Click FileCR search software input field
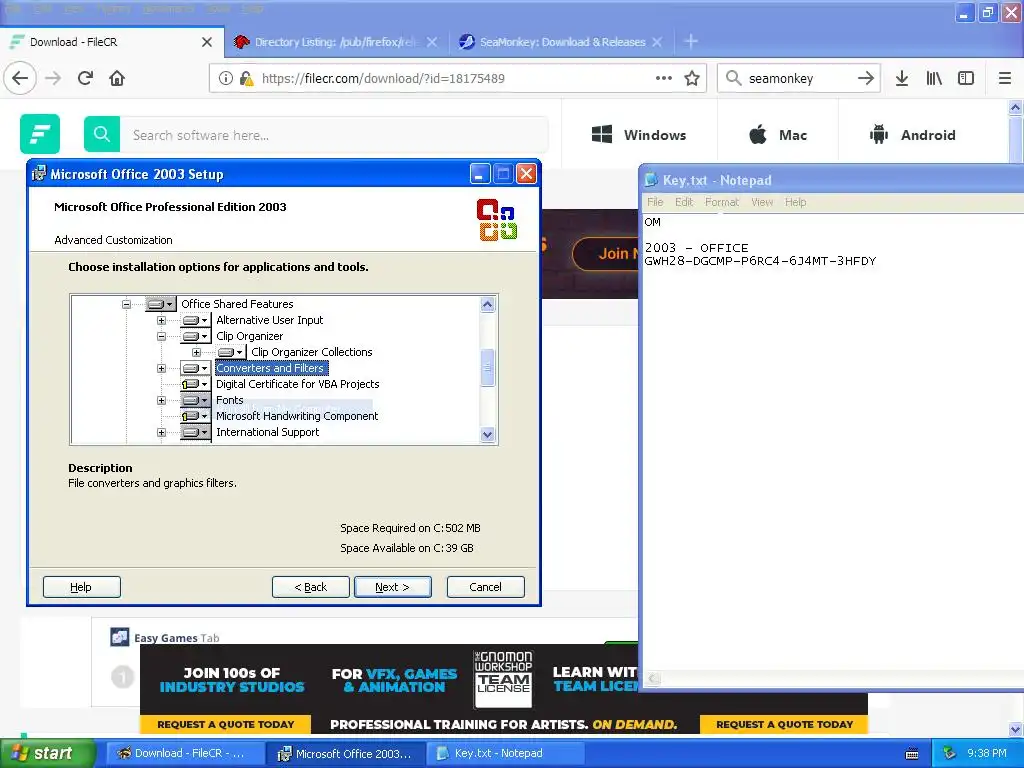The image size is (1024, 768). pyautogui.click(x=333, y=135)
